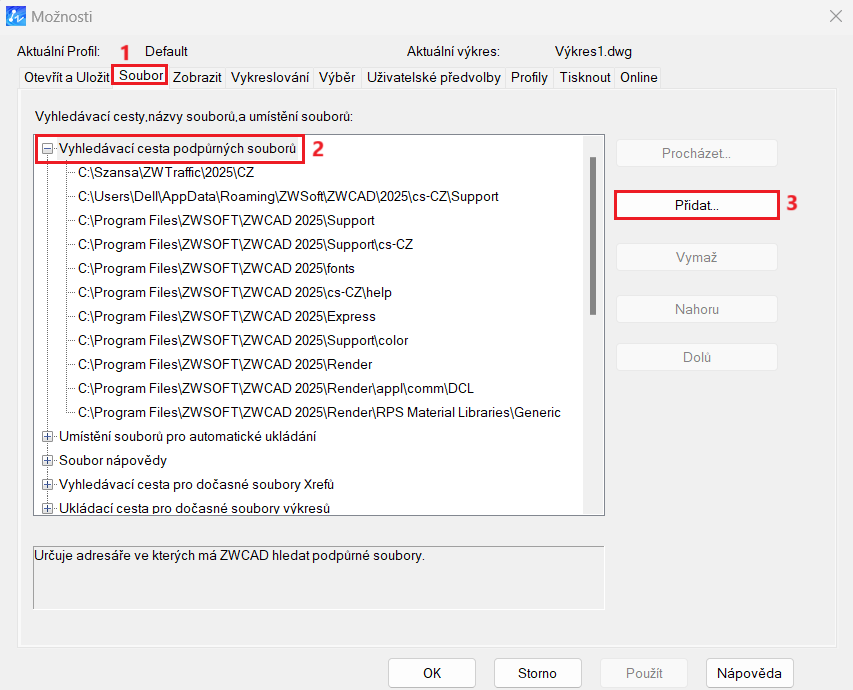The height and width of the screenshot is (690, 853).
Task: Open the Výběr tab
Action: [337, 77]
